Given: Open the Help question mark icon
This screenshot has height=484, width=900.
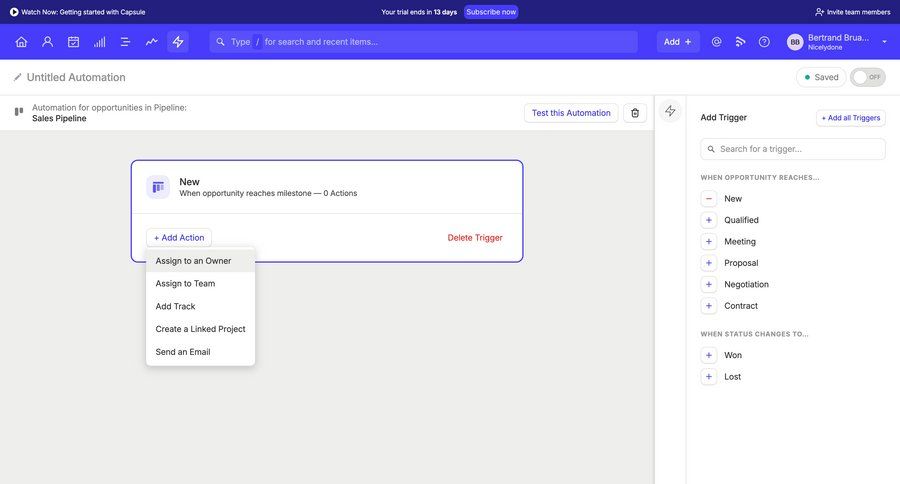Looking at the screenshot, I should point(764,42).
